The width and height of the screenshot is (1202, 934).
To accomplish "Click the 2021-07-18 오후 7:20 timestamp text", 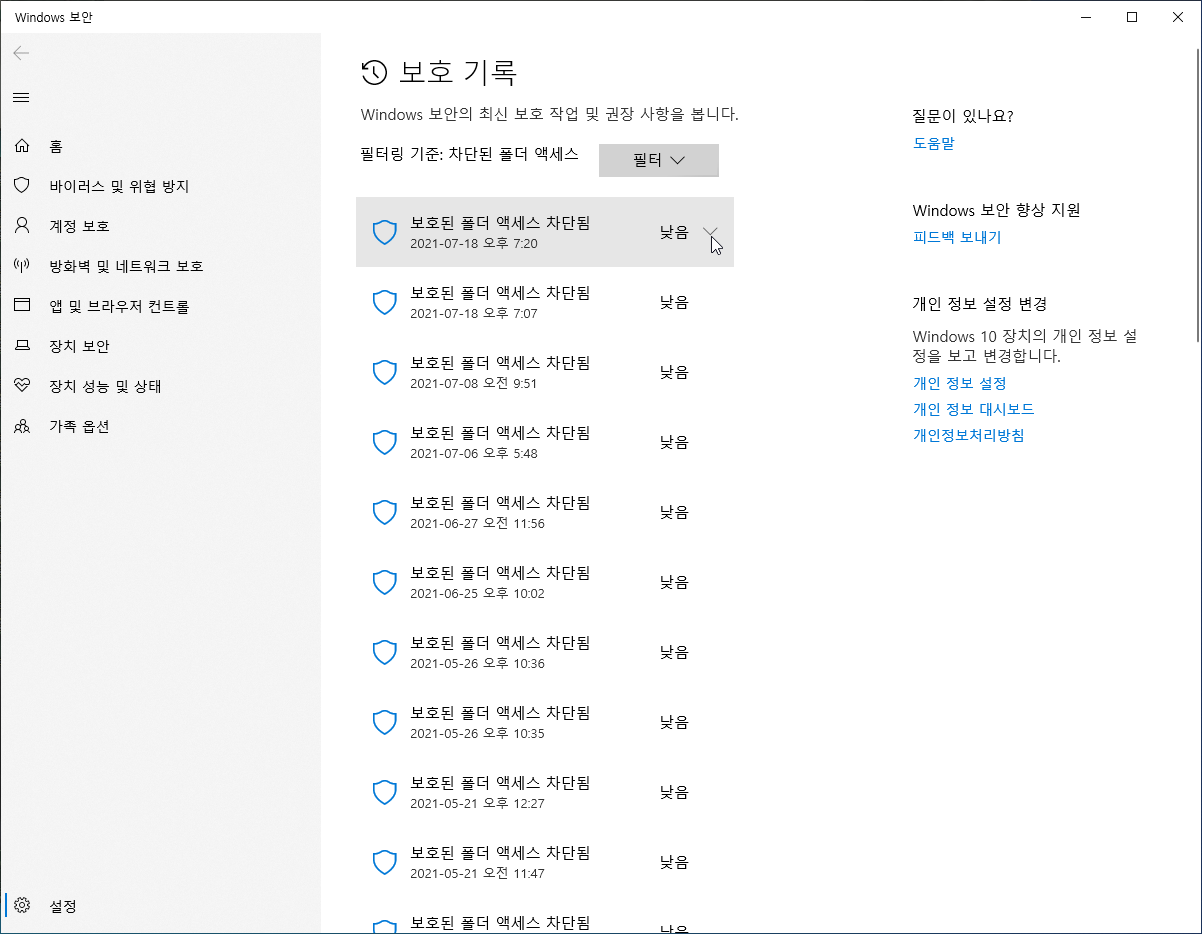I will point(474,243).
